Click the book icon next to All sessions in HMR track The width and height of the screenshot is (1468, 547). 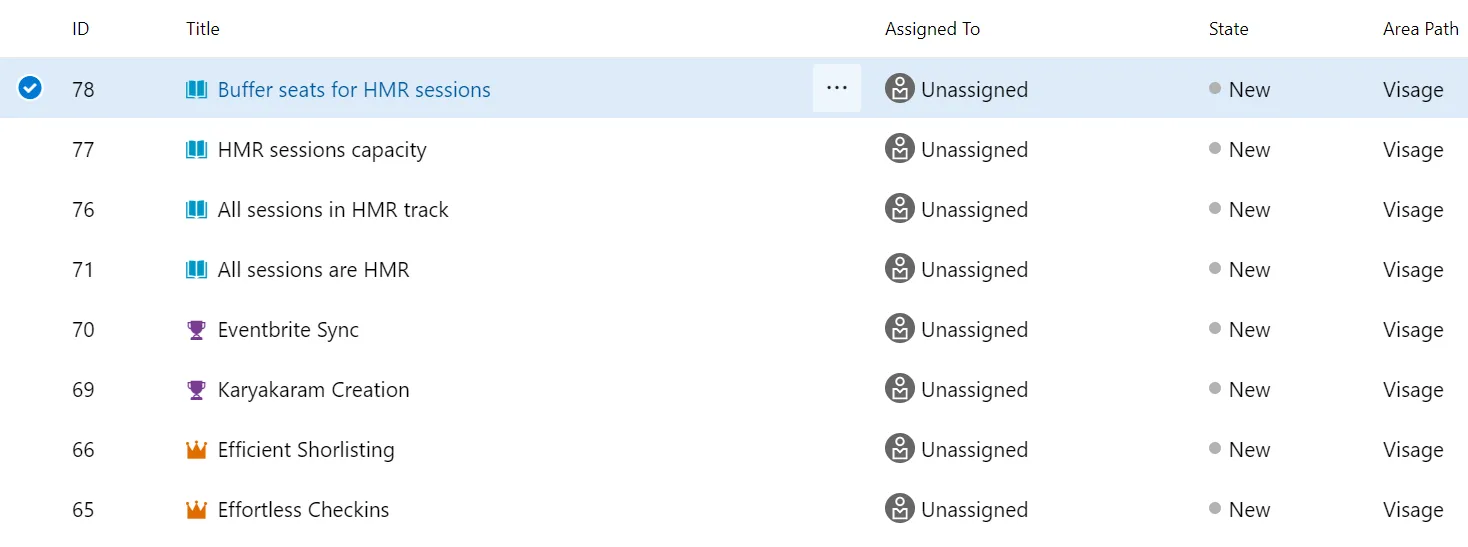197,210
